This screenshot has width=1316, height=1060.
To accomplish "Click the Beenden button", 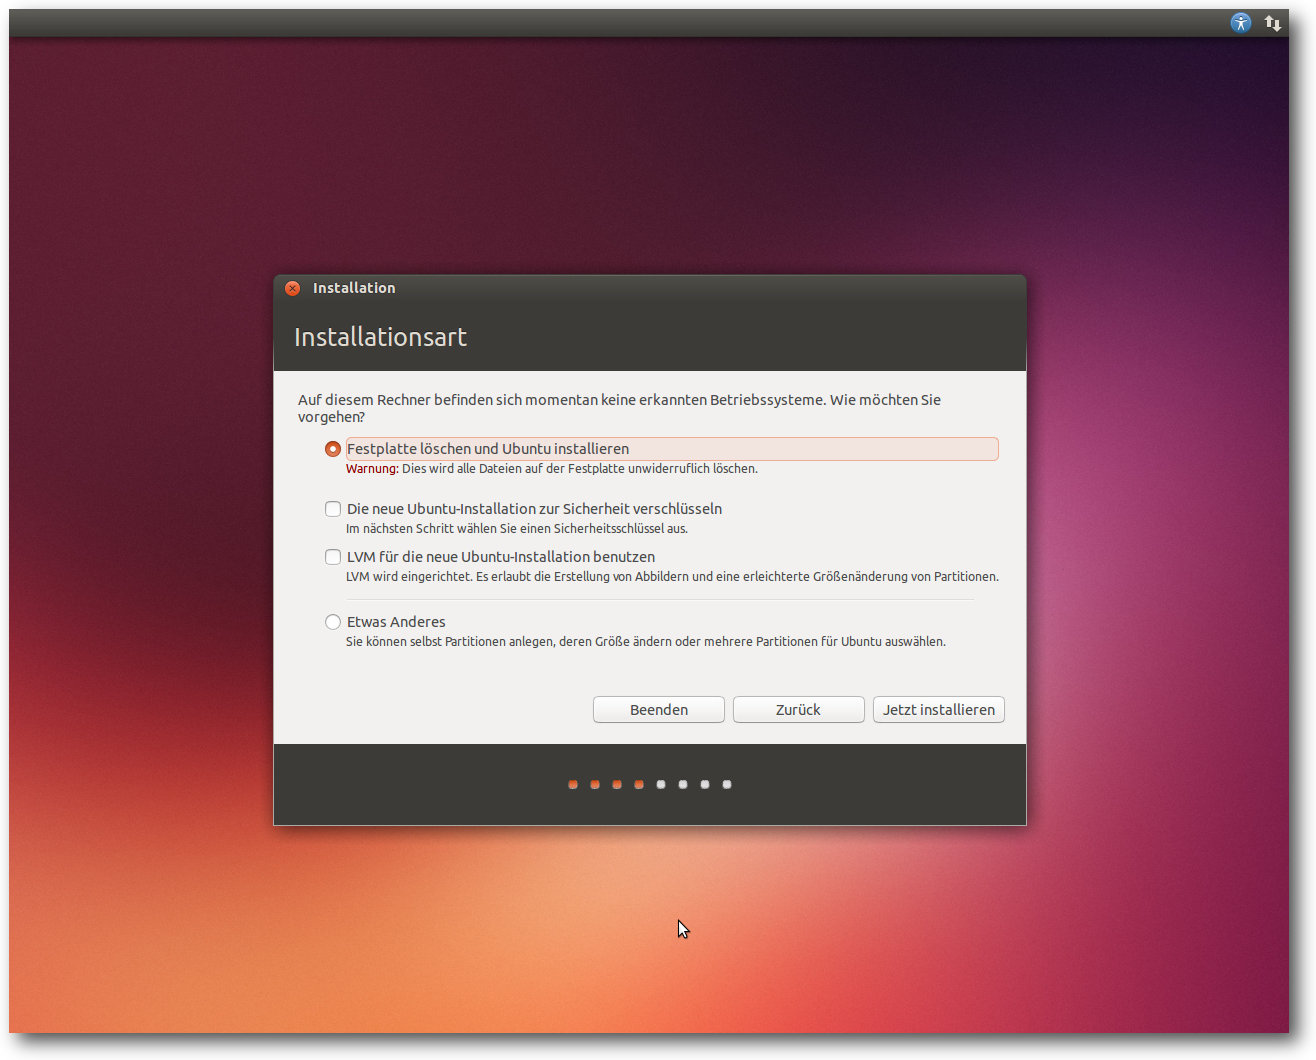I will (659, 709).
